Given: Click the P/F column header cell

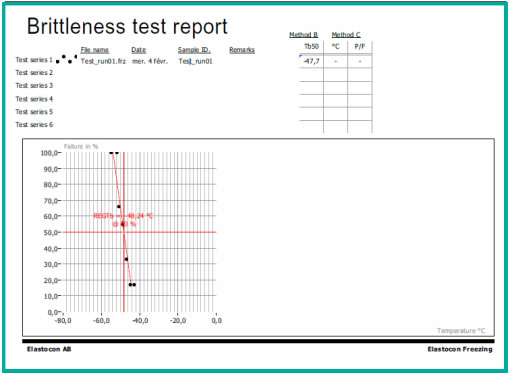Looking at the screenshot, I should (360, 47).
